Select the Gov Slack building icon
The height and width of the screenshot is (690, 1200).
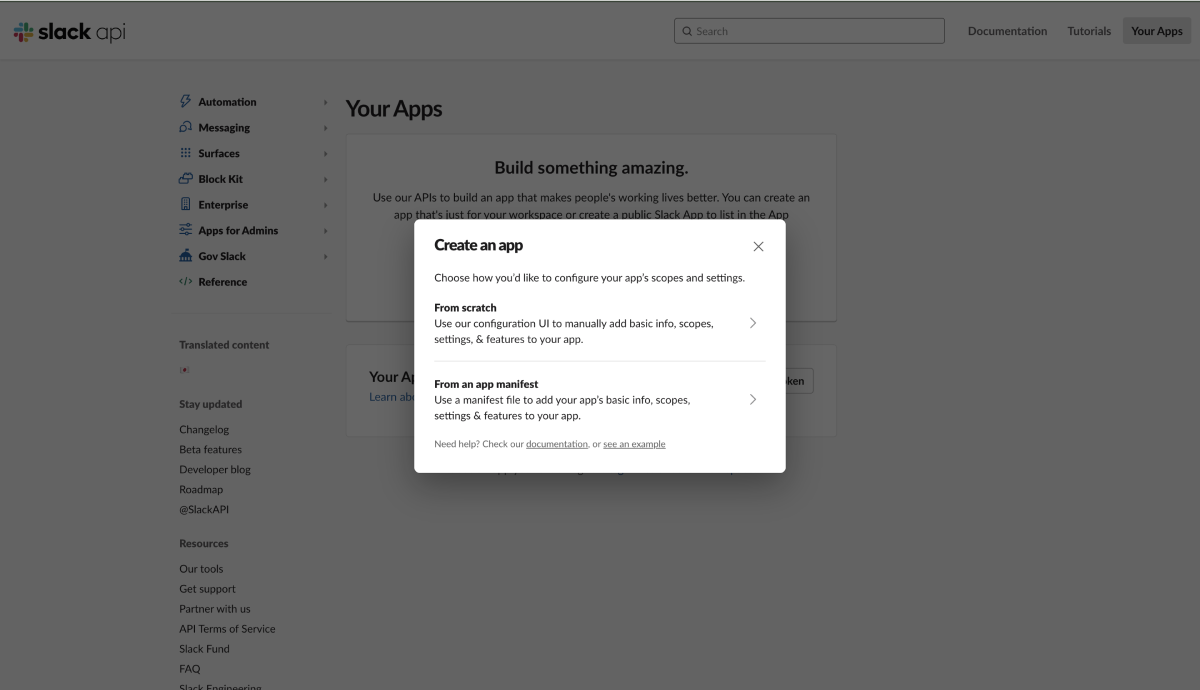pos(185,255)
